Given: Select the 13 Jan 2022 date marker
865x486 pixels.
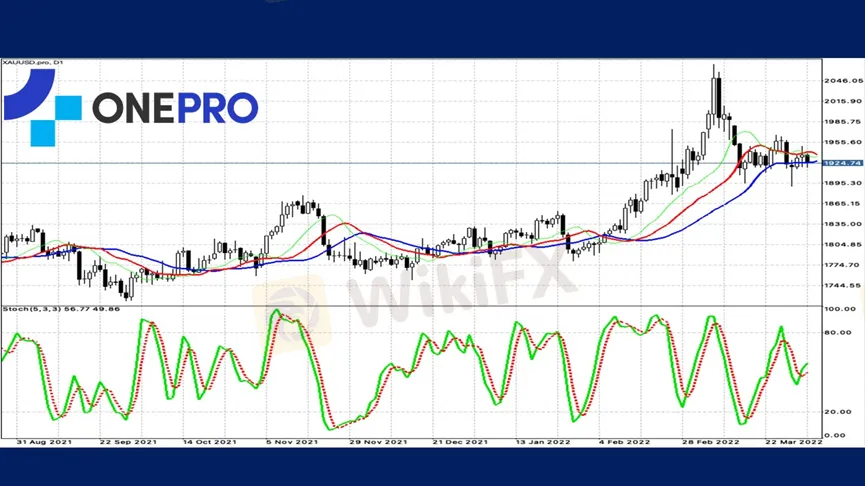Looking at the screenshot, I should (x=541, y=441).
